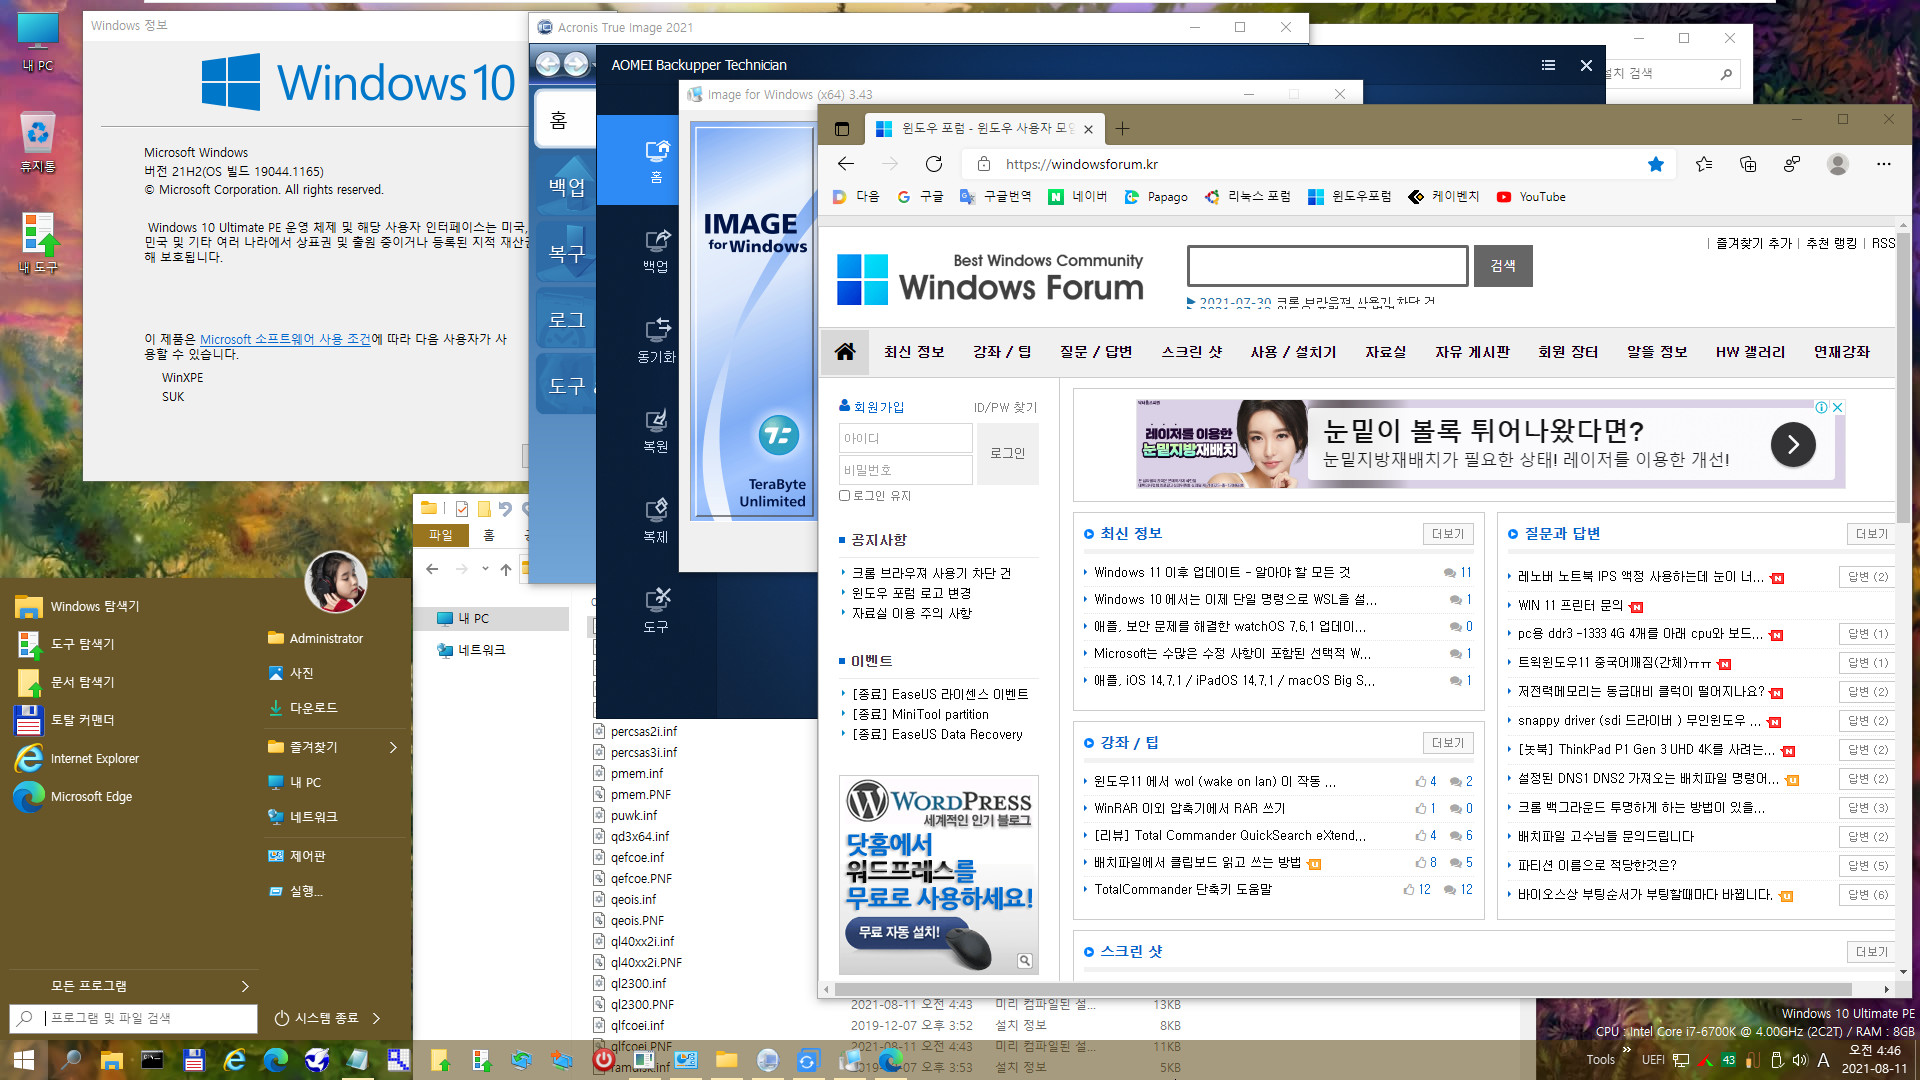This screenshot has width=1920, height=1080.
Task: Click the volume icon in the system tray
Action: tap(1800, 1060)
